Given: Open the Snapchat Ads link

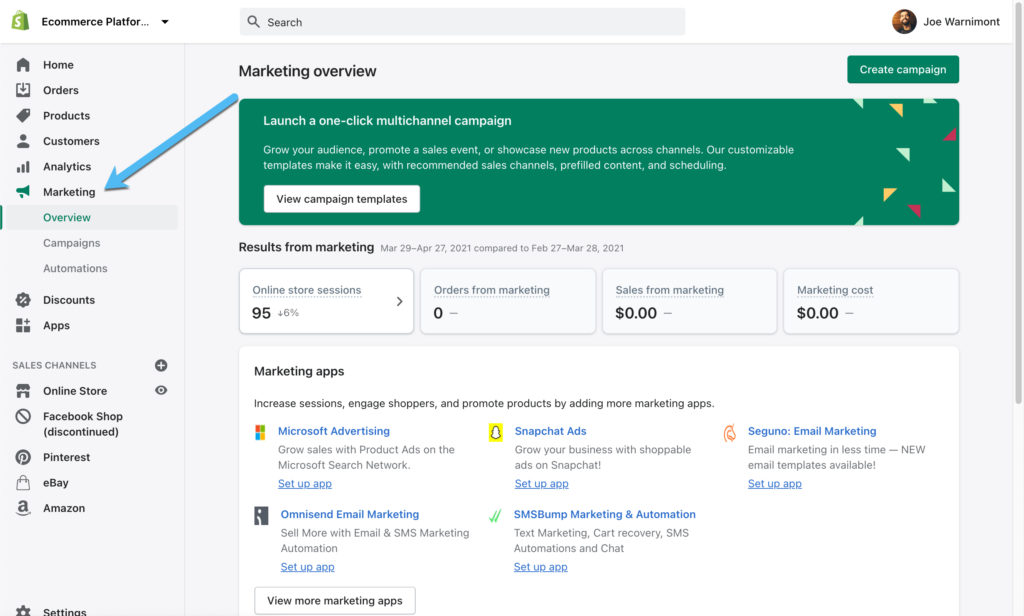Looking at the screenshot, I should pyautogui.click(x=551, y=431).
